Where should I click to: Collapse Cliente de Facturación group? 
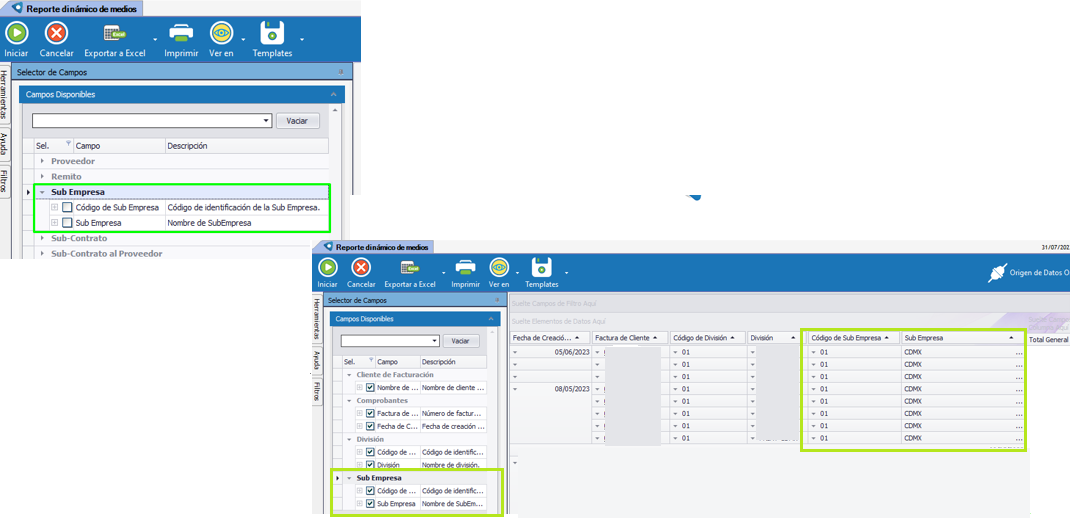coord(349,375)
